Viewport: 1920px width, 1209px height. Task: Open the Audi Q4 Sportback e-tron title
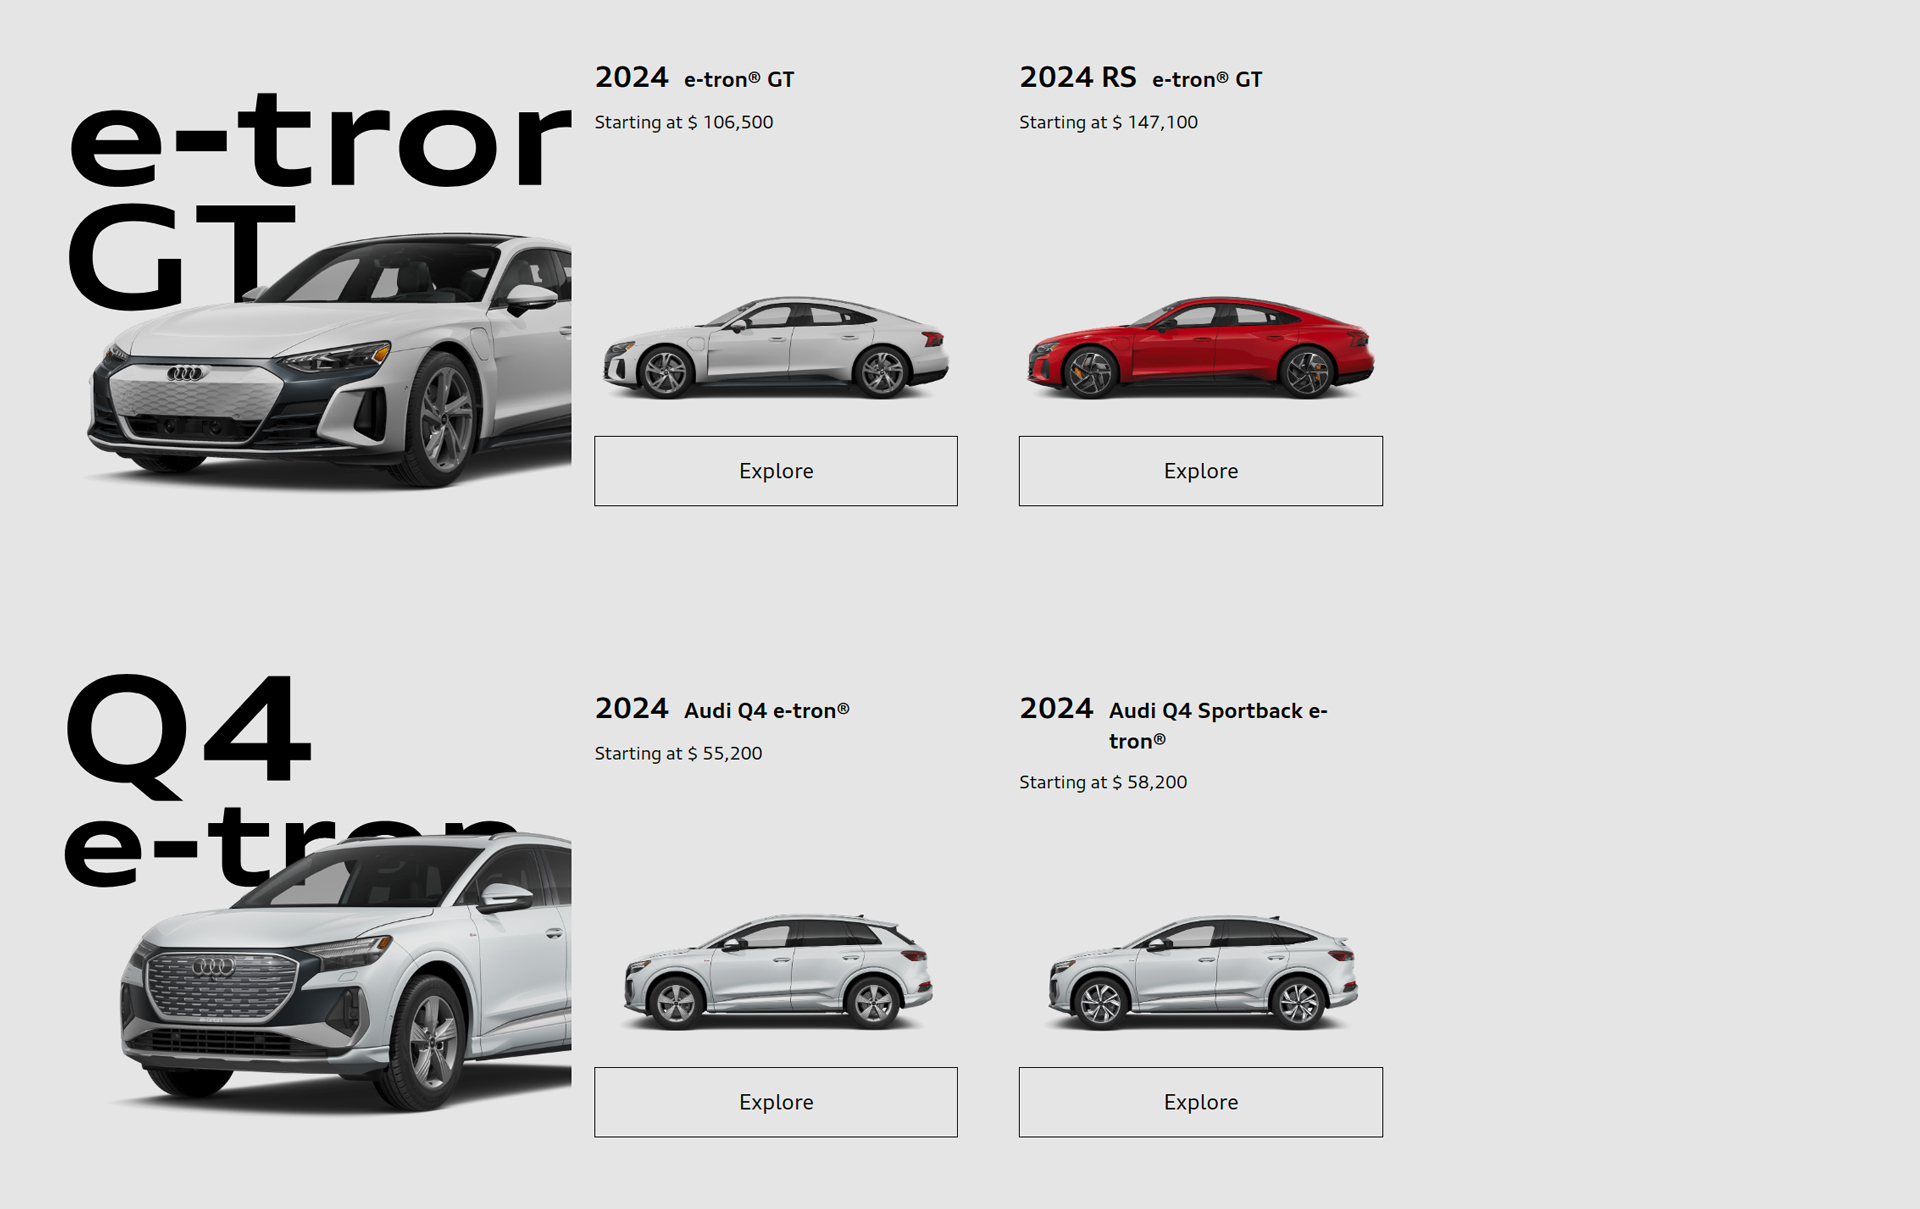point(1174,724)
